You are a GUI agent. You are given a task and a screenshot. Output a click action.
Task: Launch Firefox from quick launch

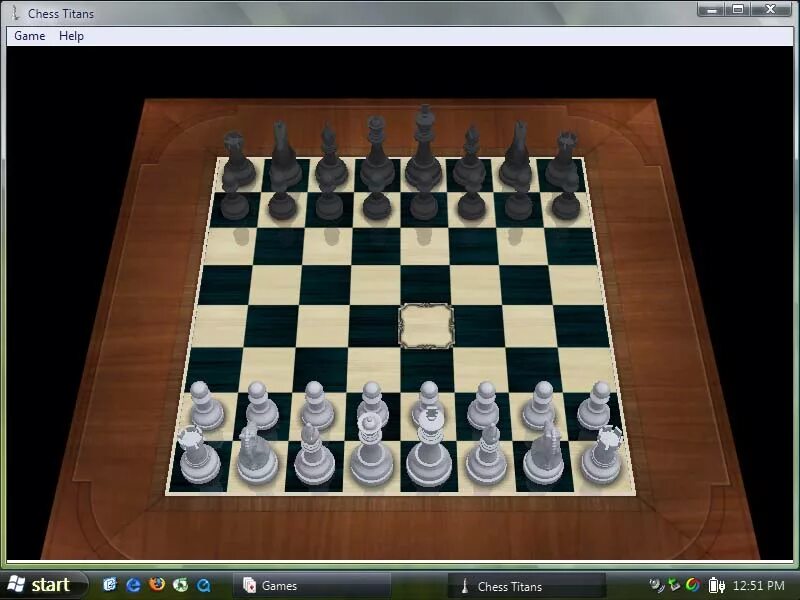point(157,584)
